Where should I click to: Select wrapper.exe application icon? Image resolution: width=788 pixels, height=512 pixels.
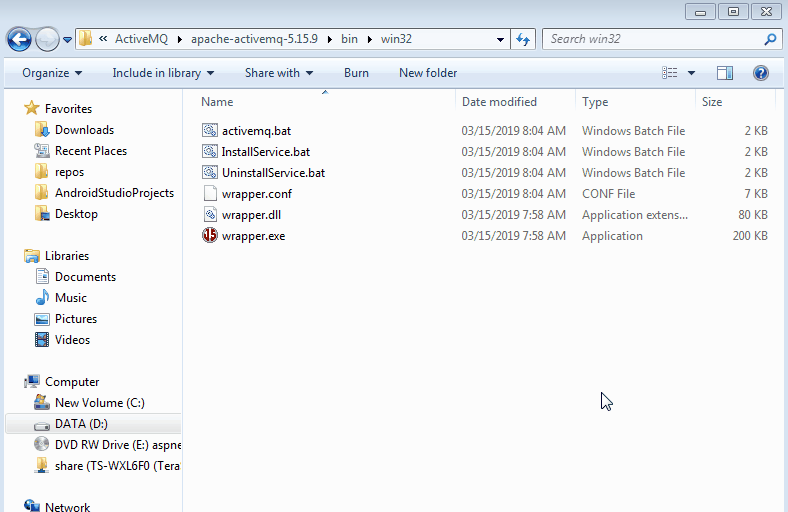point(210,235)
